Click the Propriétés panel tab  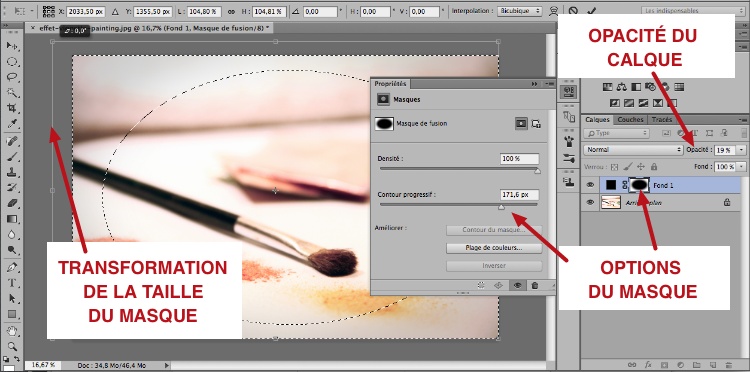tap(390, 84)
